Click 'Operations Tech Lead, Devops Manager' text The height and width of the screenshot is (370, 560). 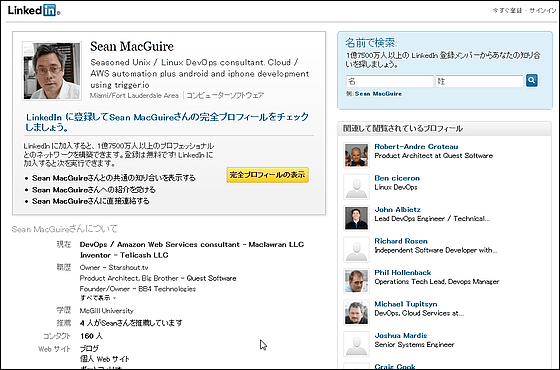tap(436, 282)
